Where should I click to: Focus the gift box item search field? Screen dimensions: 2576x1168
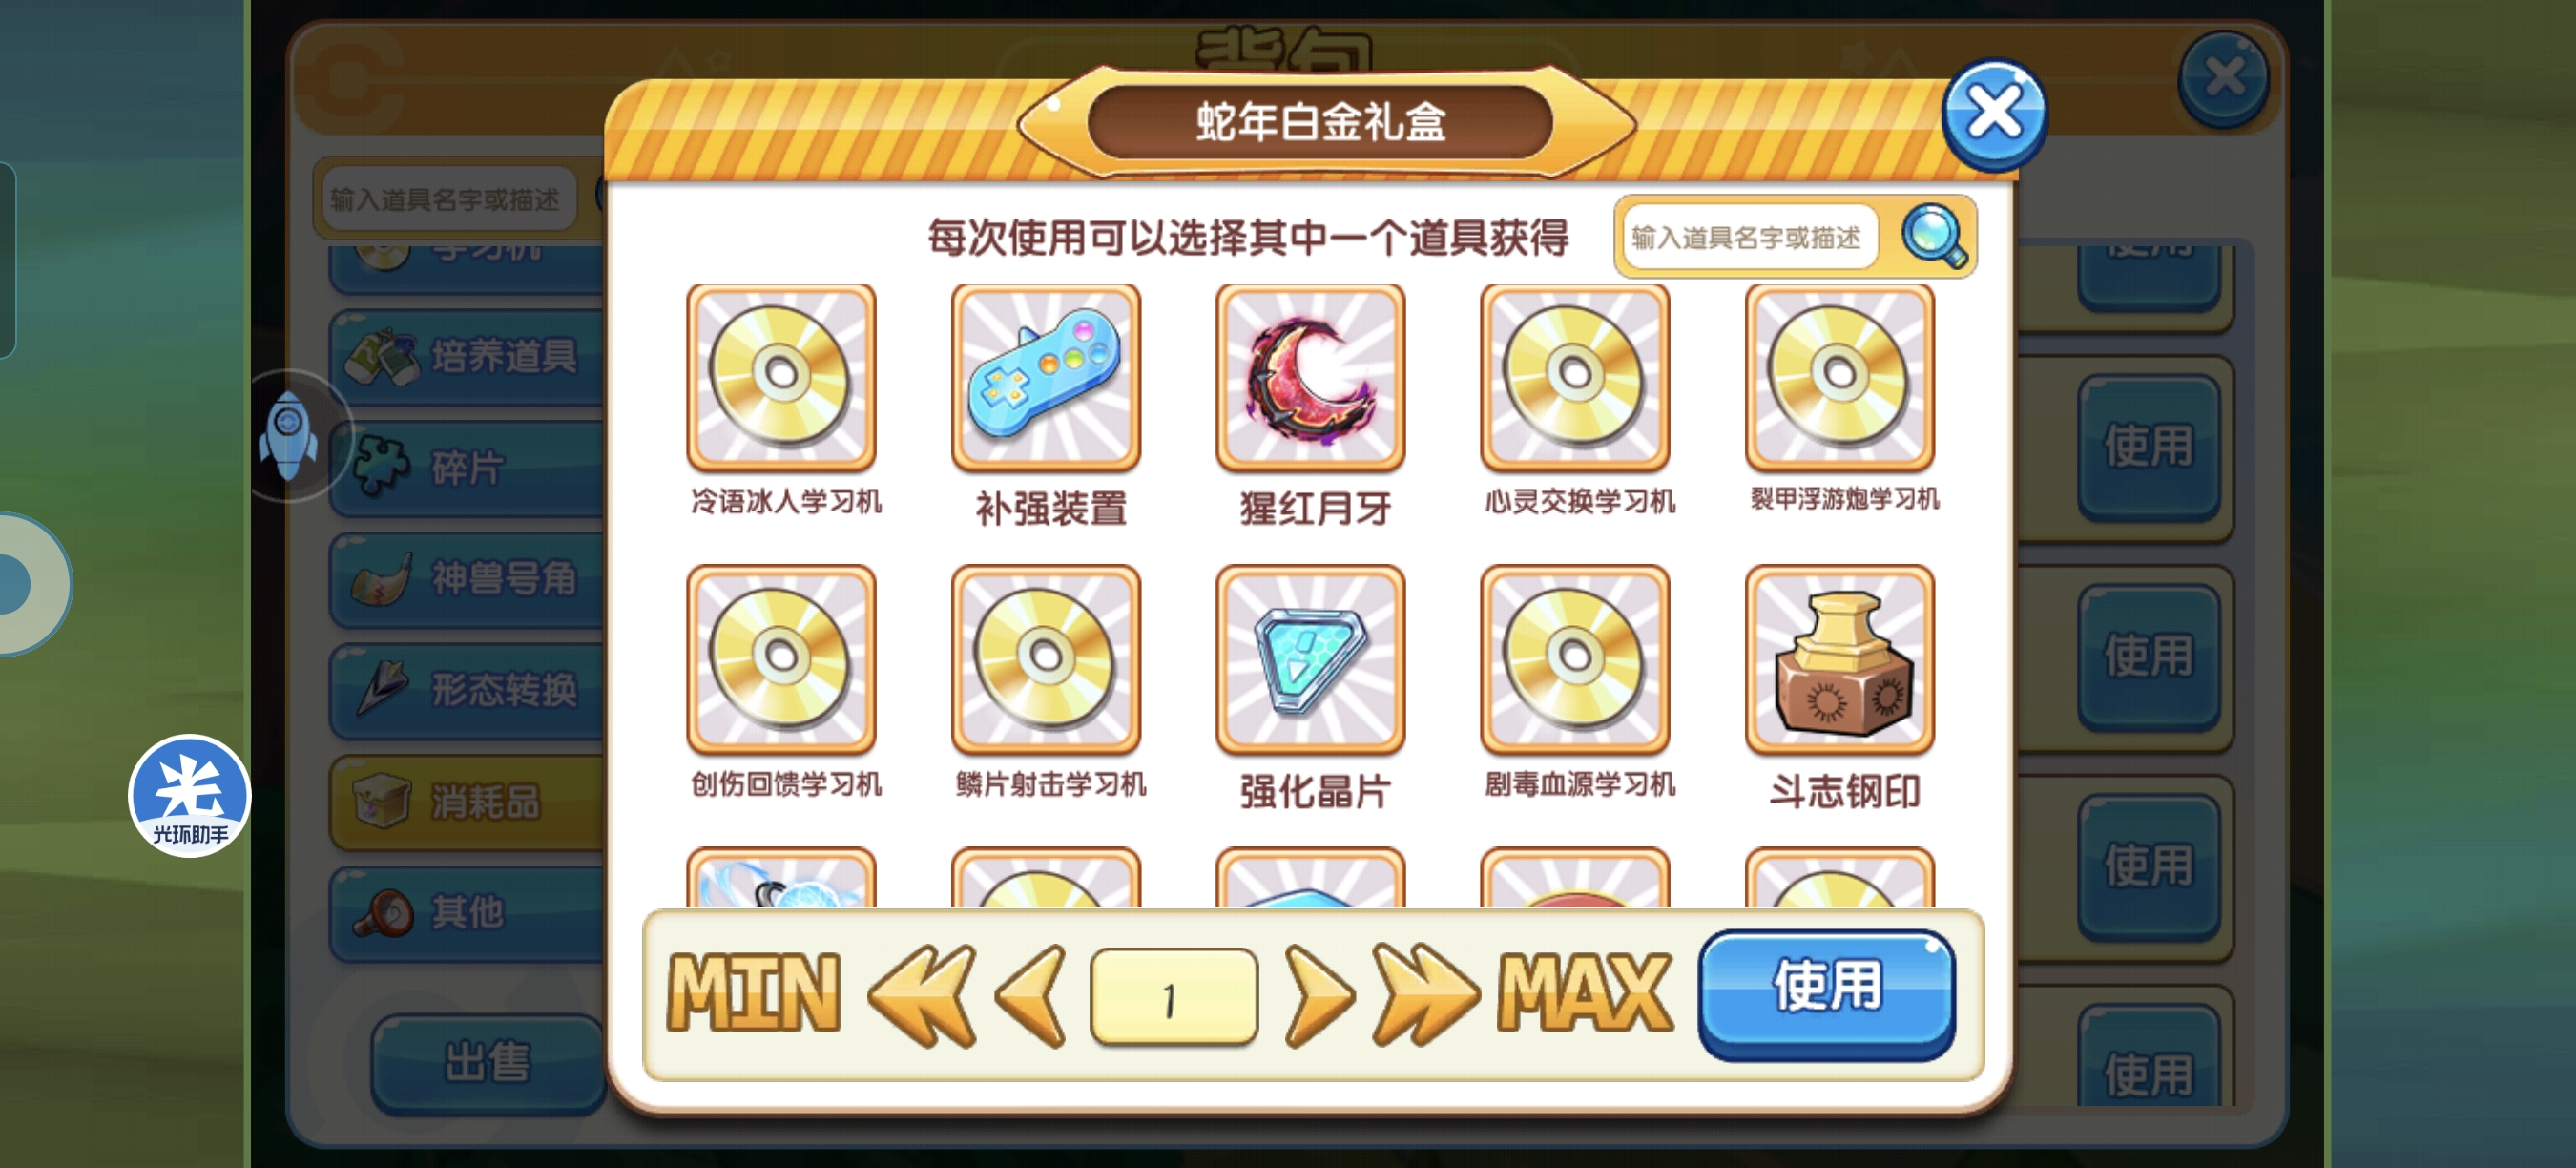click(1748, 237)
